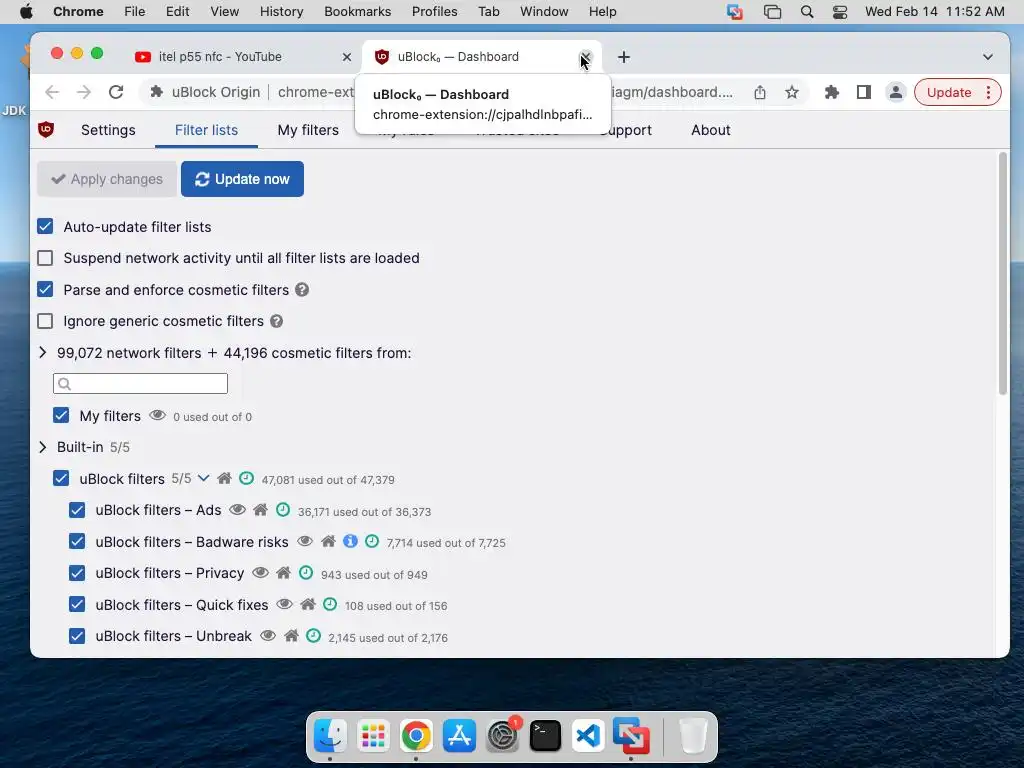Click the share icon in address bar
This screenshot has width=1024, height=768.
[760, 92]
